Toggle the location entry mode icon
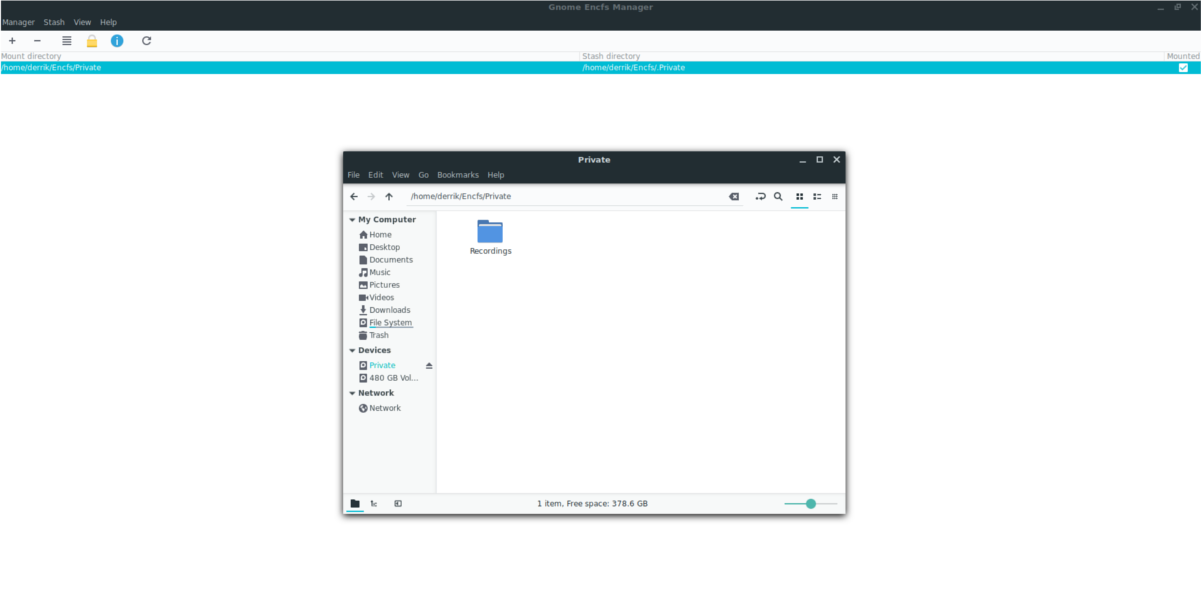 click(760, 197)
